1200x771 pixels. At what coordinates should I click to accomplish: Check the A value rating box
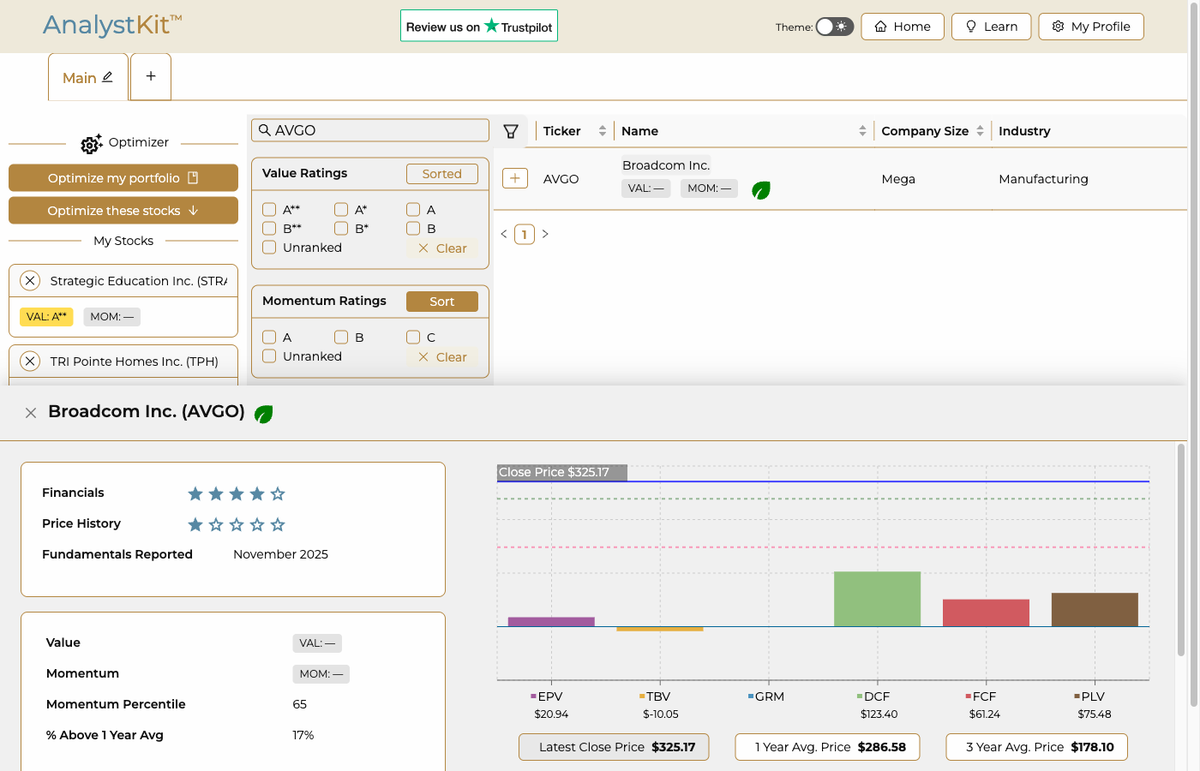(413, 210)
